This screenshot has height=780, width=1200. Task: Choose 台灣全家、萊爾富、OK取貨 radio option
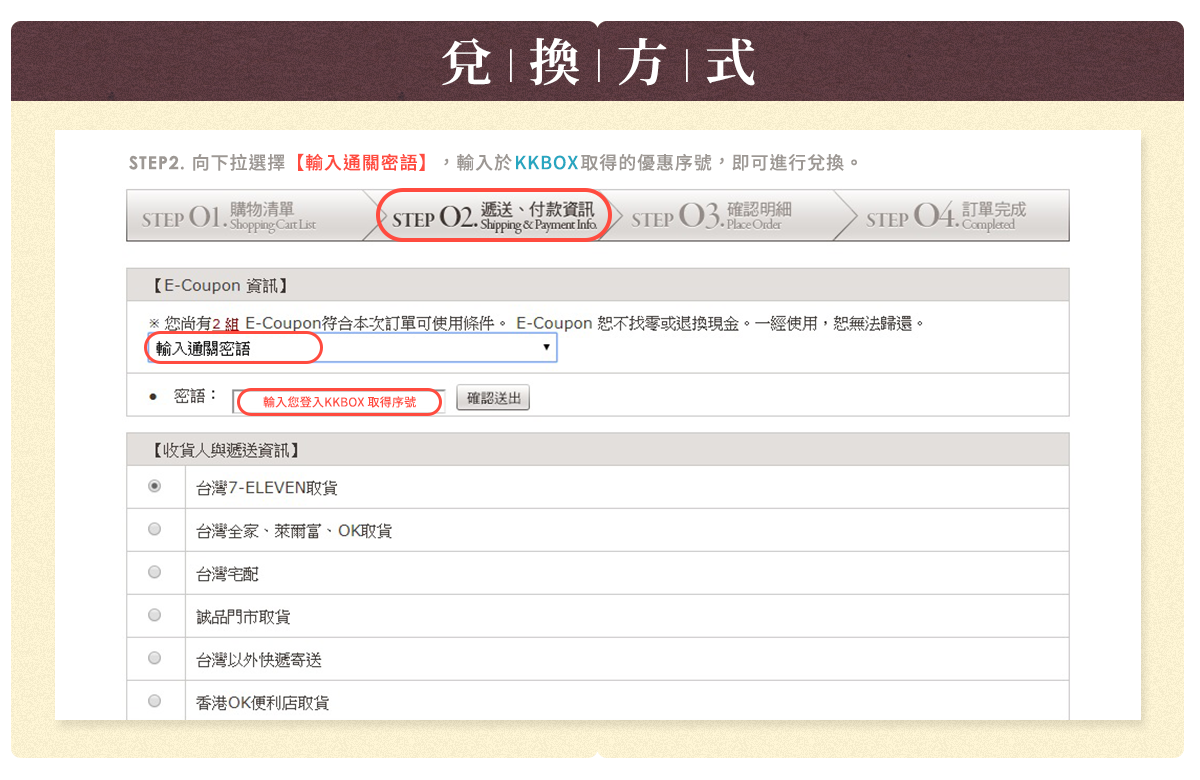click(x=154, y=530)
